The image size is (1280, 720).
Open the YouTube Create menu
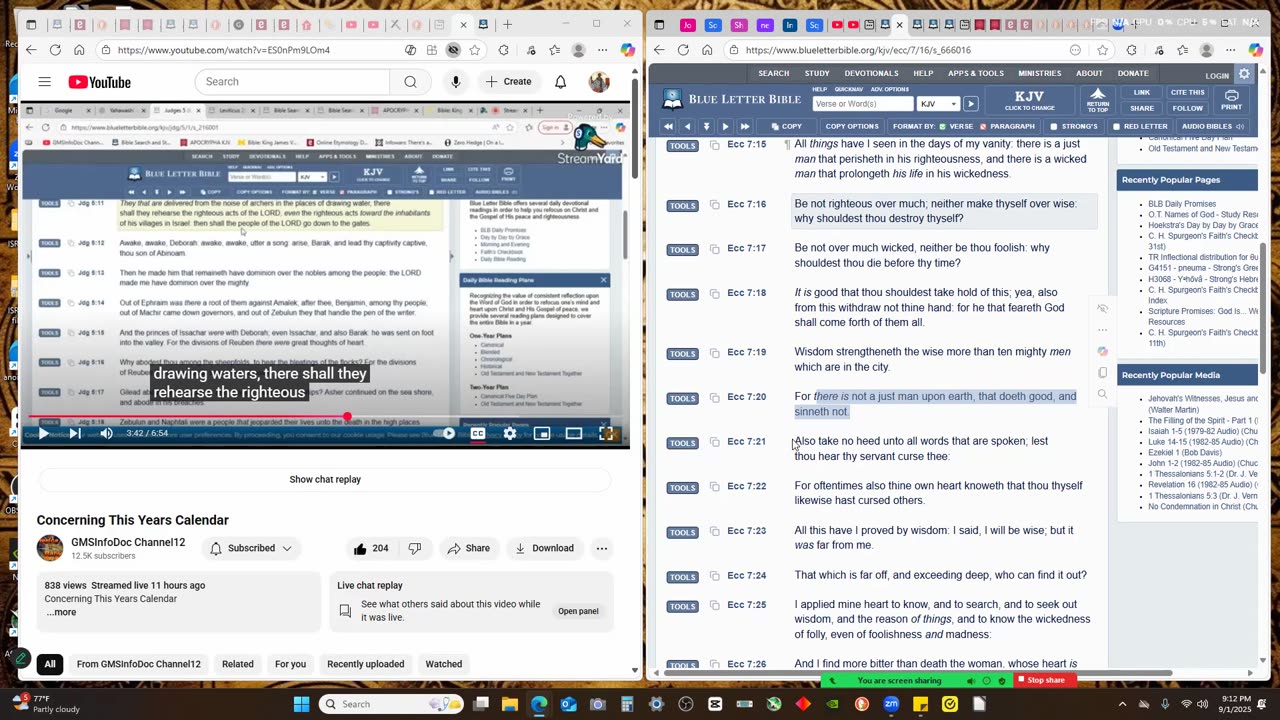point(508,82)
